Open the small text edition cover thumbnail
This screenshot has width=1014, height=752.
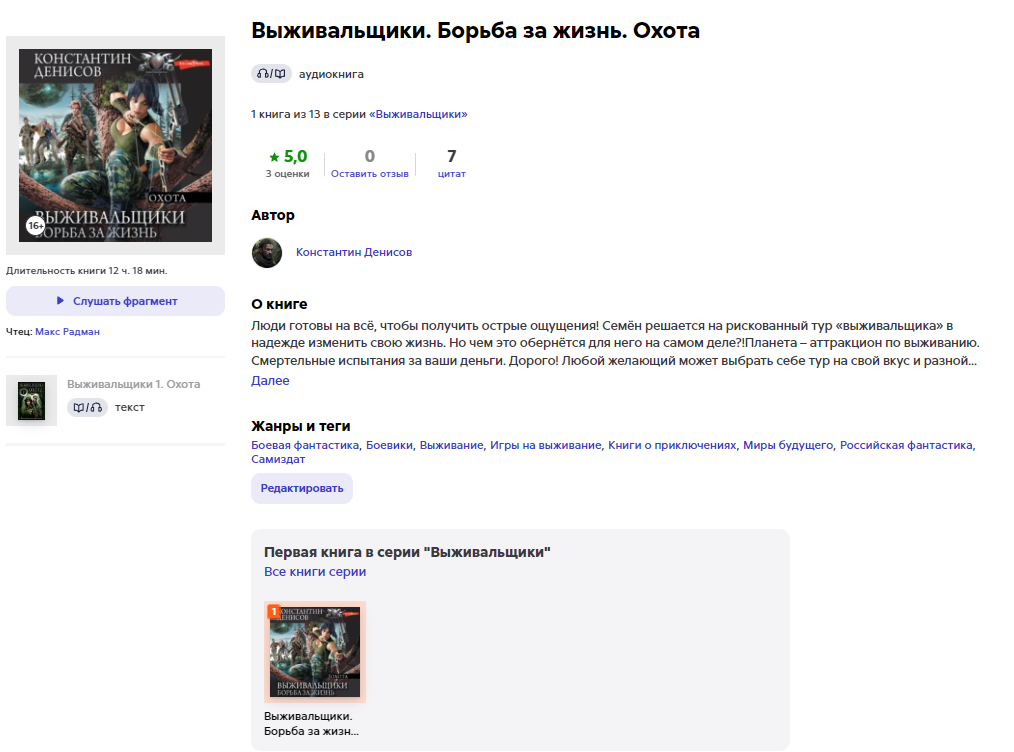(32, 401)
